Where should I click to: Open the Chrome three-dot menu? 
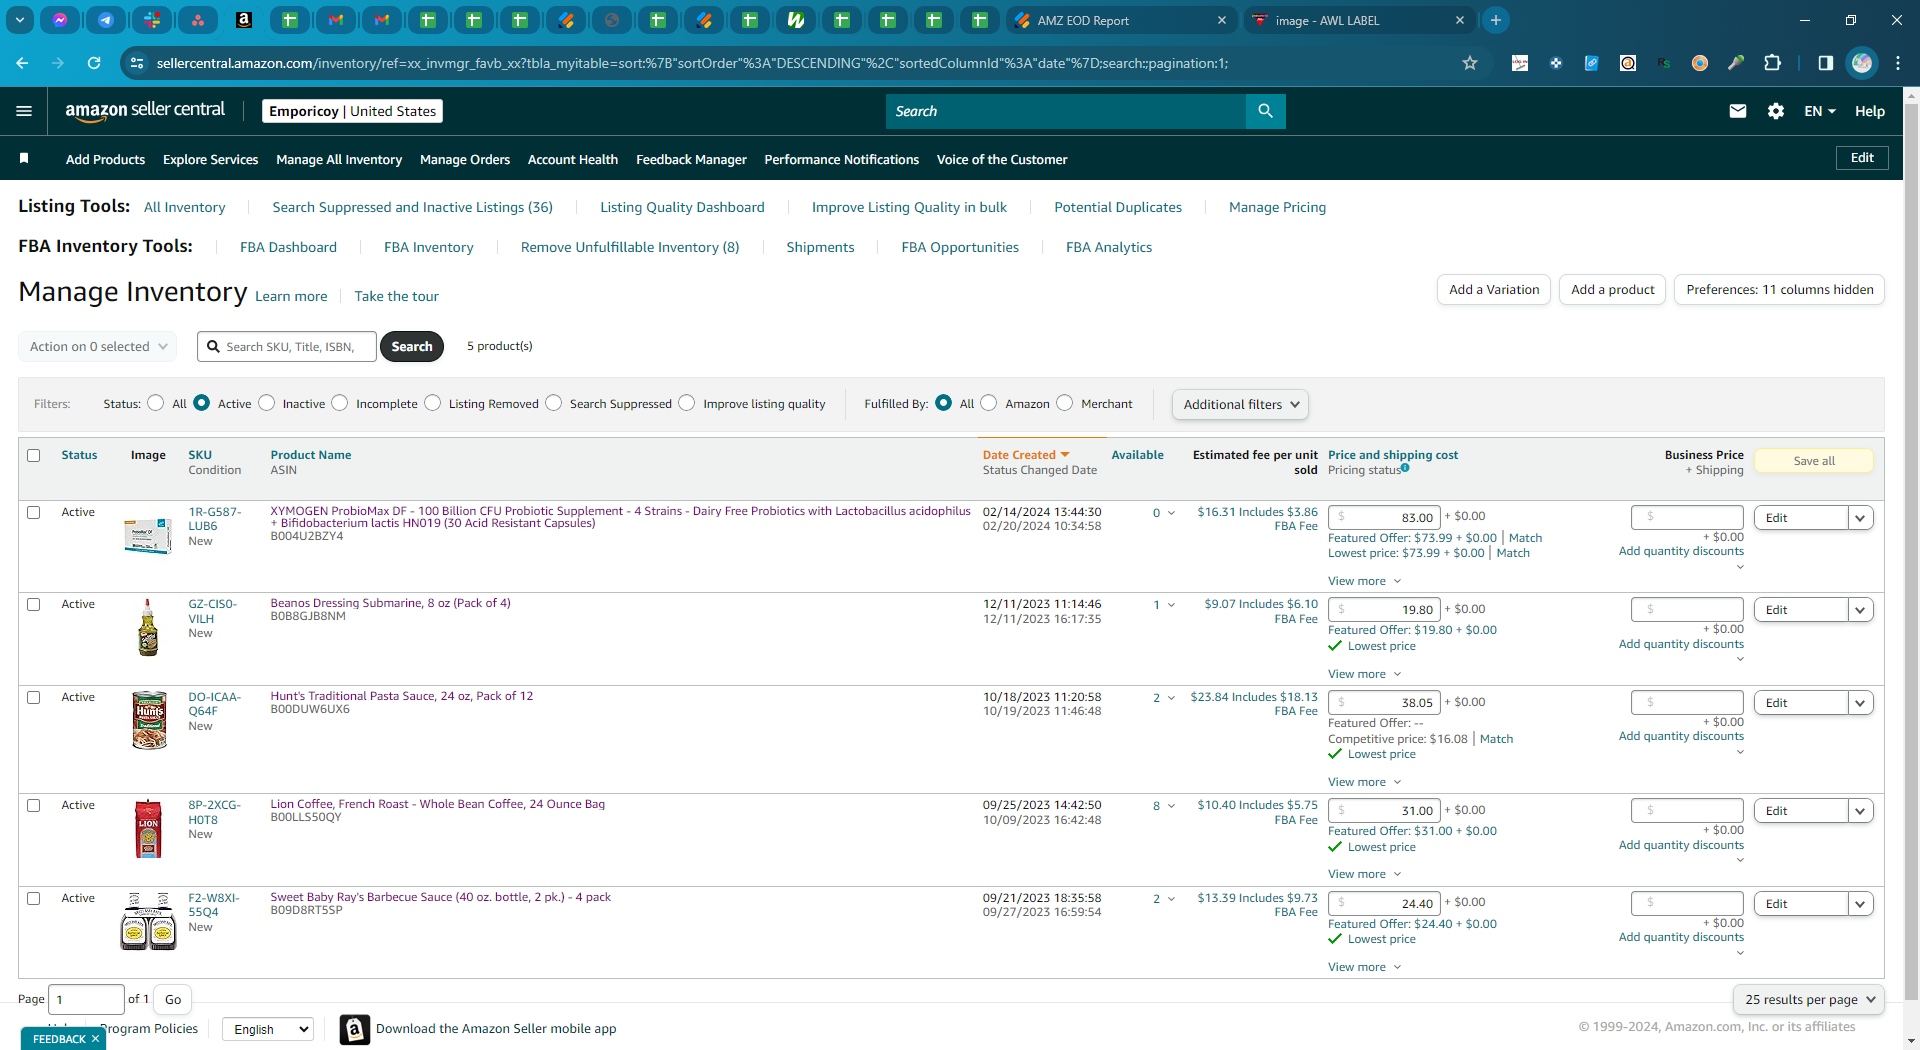click(x=1898, y=63)
